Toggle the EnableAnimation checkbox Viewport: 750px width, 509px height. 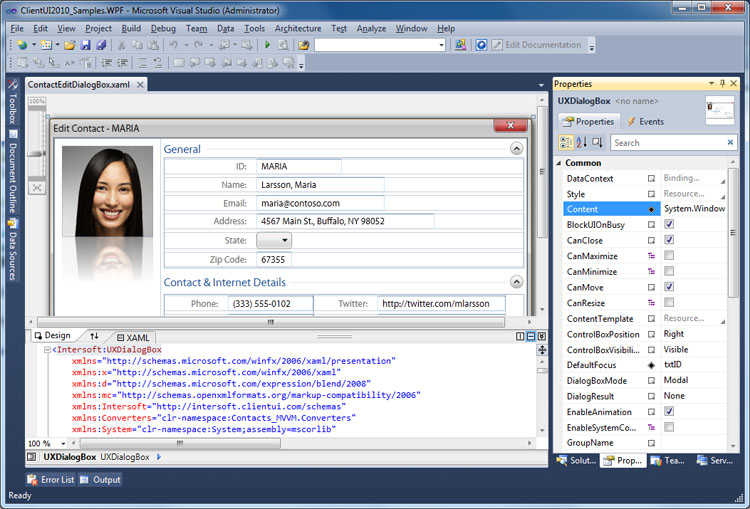(669, 411)
